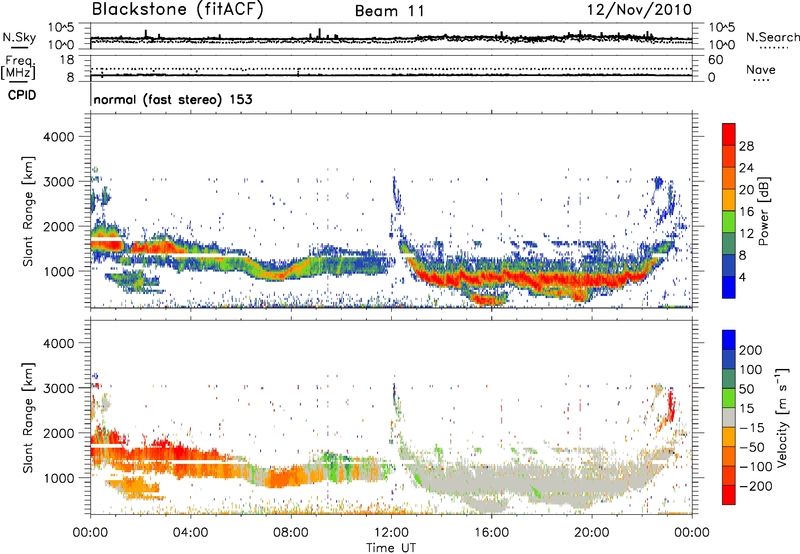Viewport: 800px width, 554px height.
Task: Click the gray segment of Velocity colorbar
Action: [x=729, y=418]
